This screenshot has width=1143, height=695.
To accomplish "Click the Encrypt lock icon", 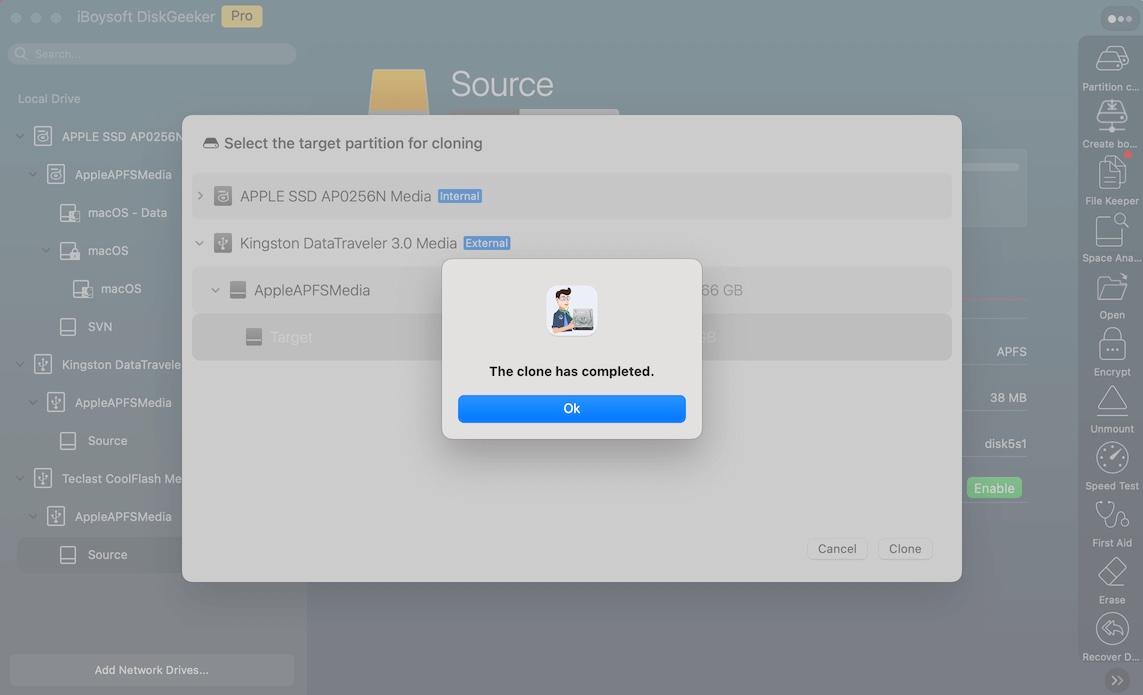I will tap(1111, 344).
